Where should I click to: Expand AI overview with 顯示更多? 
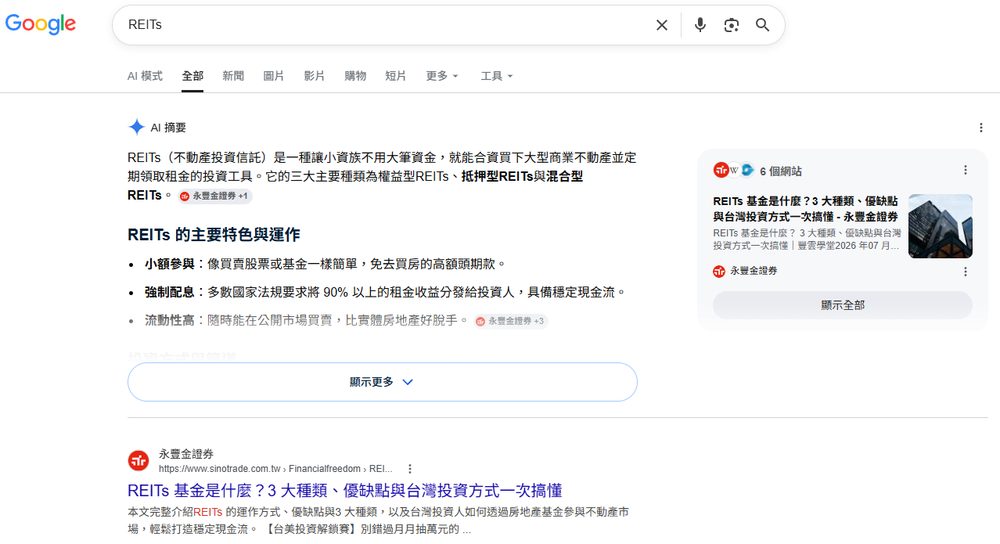382,382
